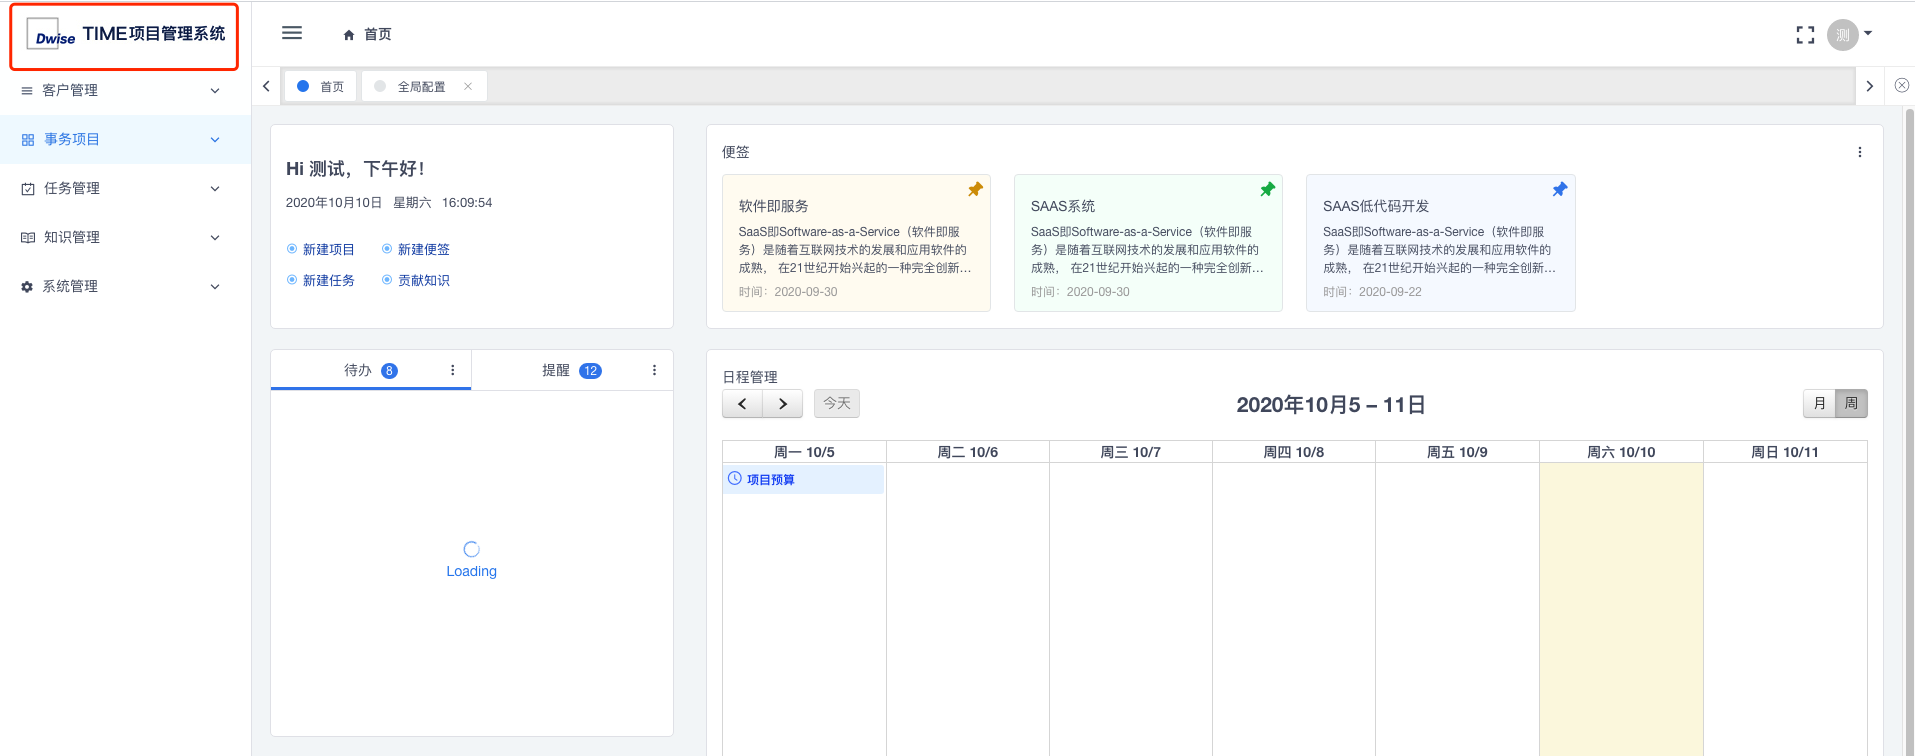This screenshot has height=756, width=1915.
Task: Toggle the hamburger sidebar menu icon
Action: pos(292,33)
